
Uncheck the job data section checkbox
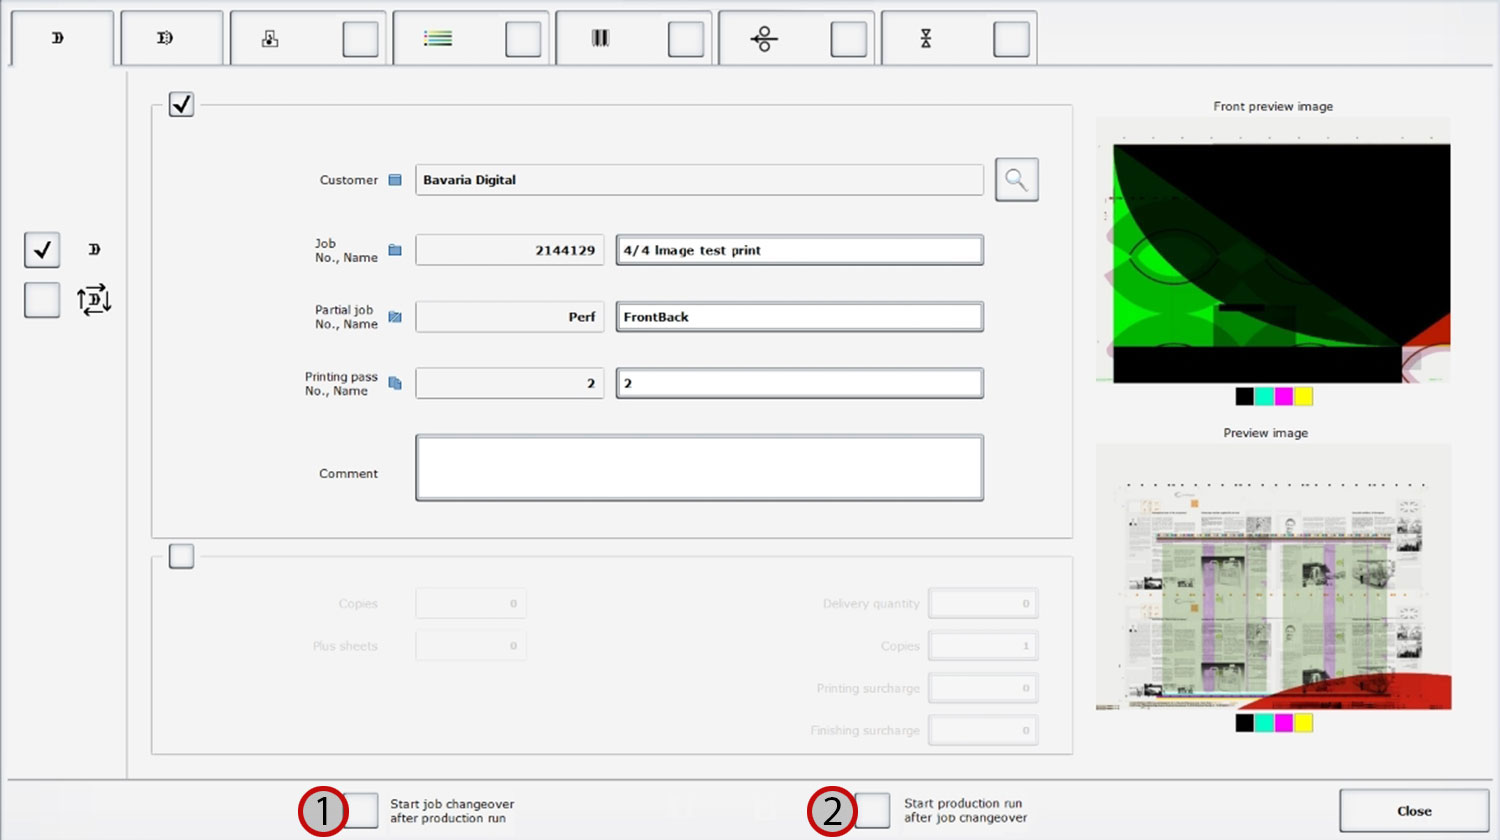pos(181,104)
